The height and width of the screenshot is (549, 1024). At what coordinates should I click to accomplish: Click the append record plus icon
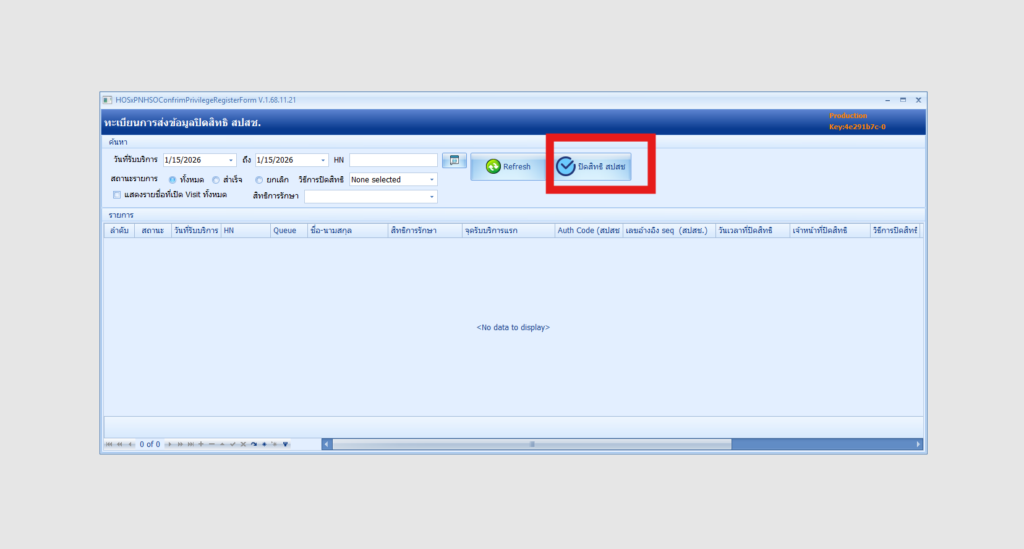pos(201,444)
